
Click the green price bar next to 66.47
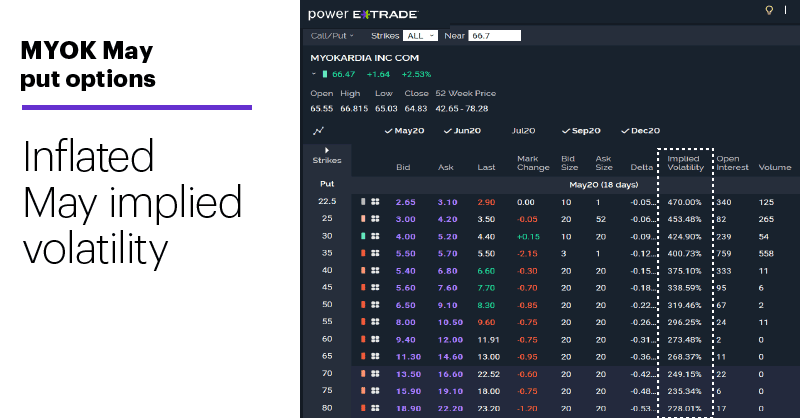click(324, 75)
